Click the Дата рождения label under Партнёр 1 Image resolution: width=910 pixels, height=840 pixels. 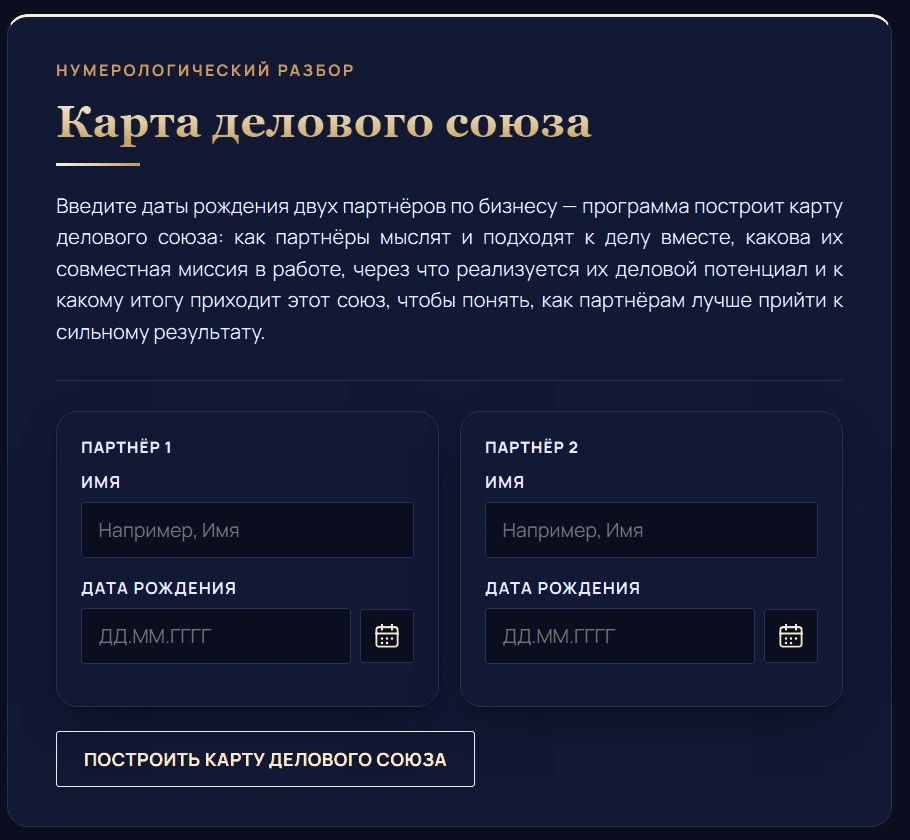tap(158, 588)
